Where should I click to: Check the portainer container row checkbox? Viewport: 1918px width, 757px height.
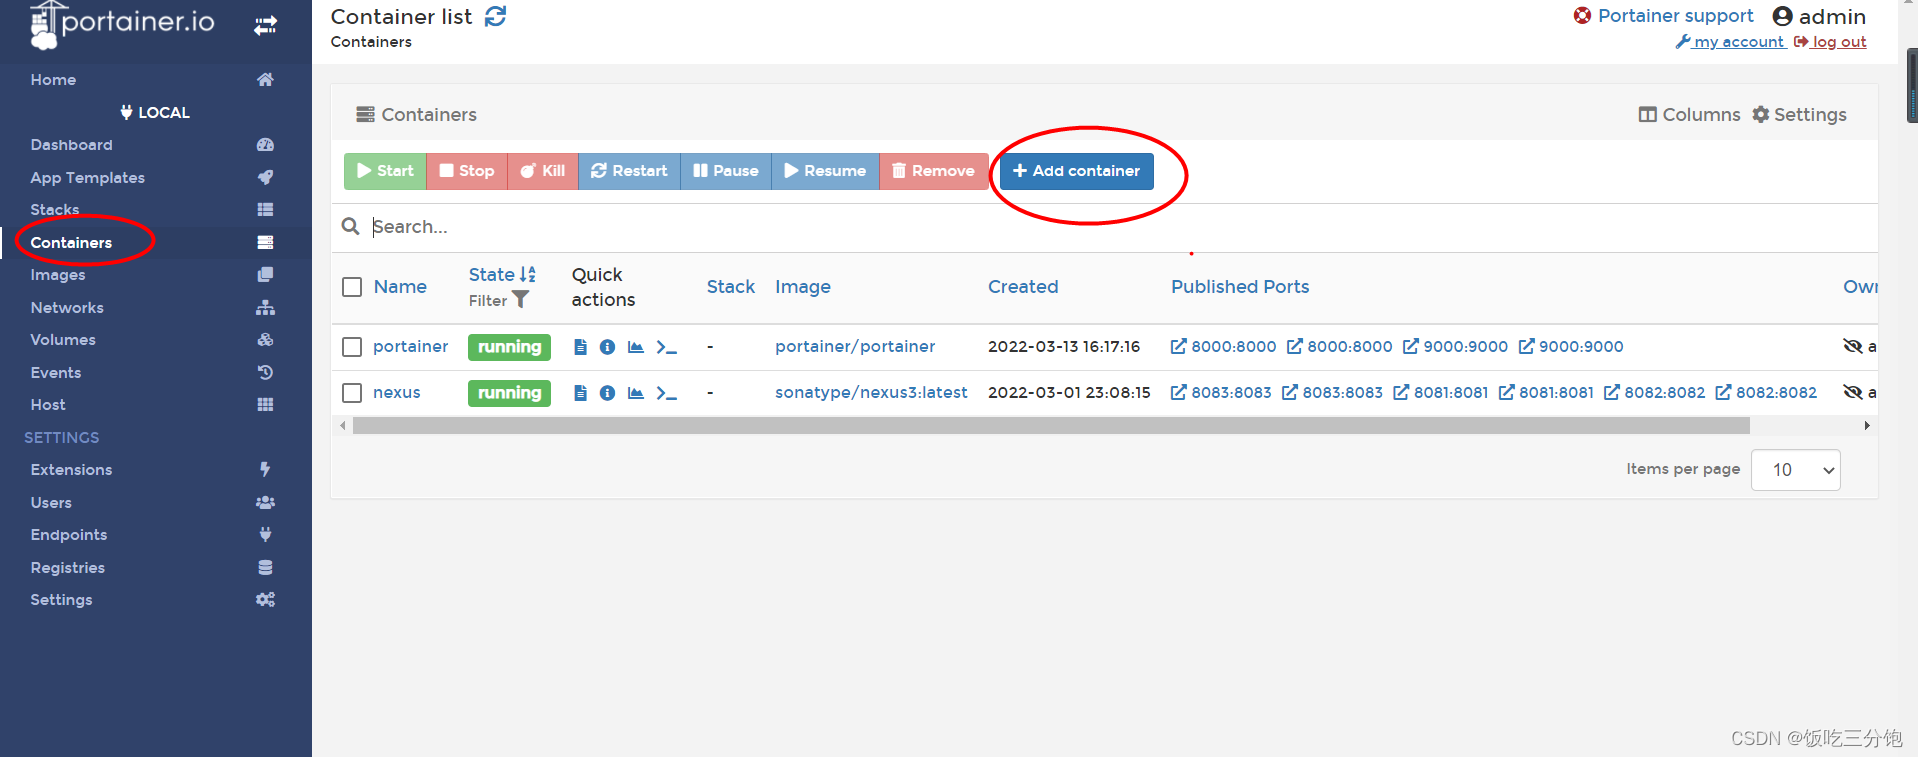point(352,347)
